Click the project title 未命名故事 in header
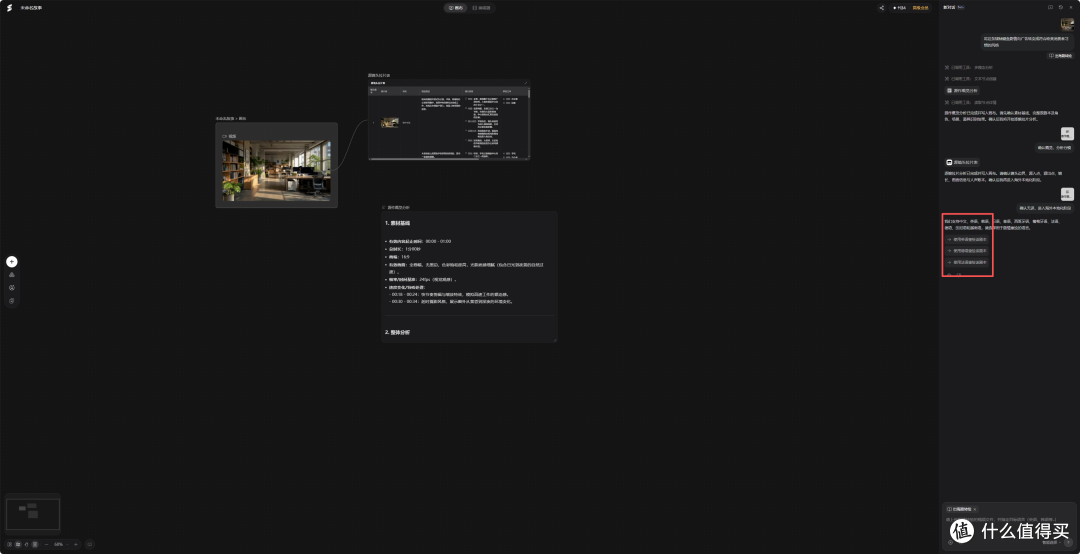This screenshot has height=554, width=1080. [x=31, y=8]
